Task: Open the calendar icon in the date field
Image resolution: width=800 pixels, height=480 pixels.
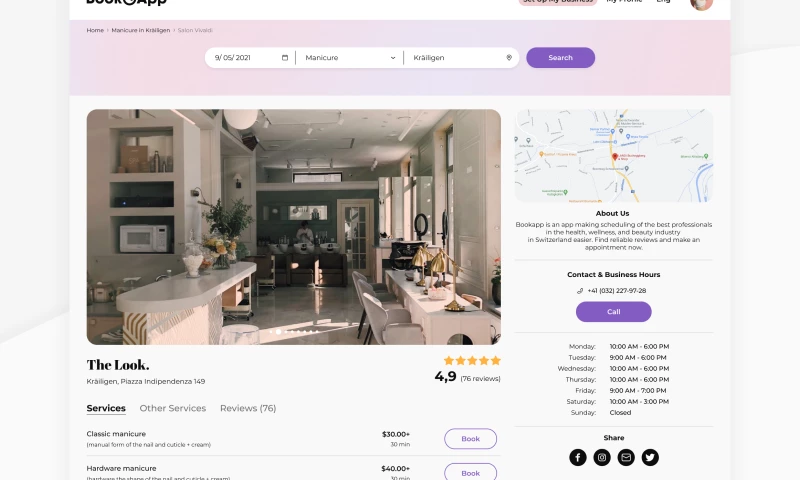Action: click(285, 58)
